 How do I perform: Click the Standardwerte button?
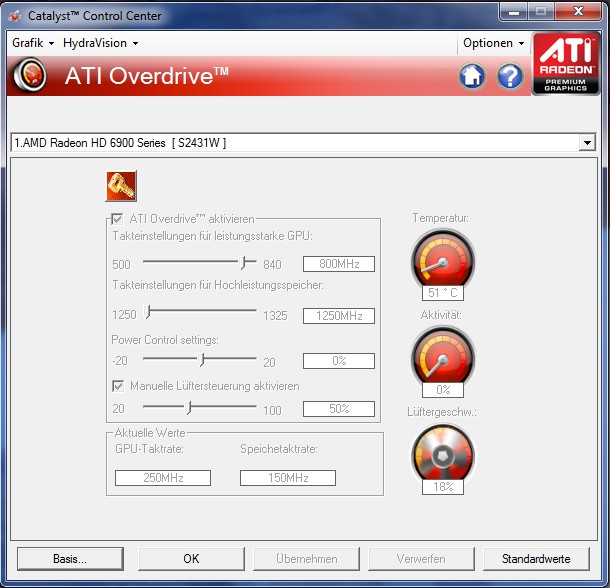pyautogui.click(x=536, y=559)
